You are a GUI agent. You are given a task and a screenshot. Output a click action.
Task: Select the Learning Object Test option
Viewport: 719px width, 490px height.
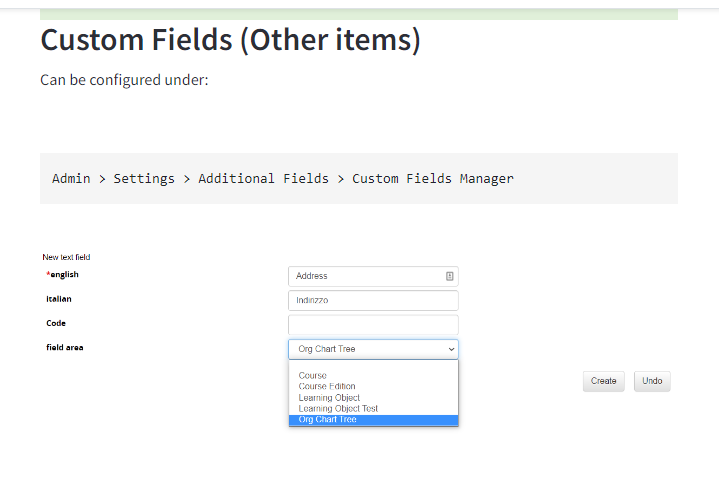tap(338, 409)
